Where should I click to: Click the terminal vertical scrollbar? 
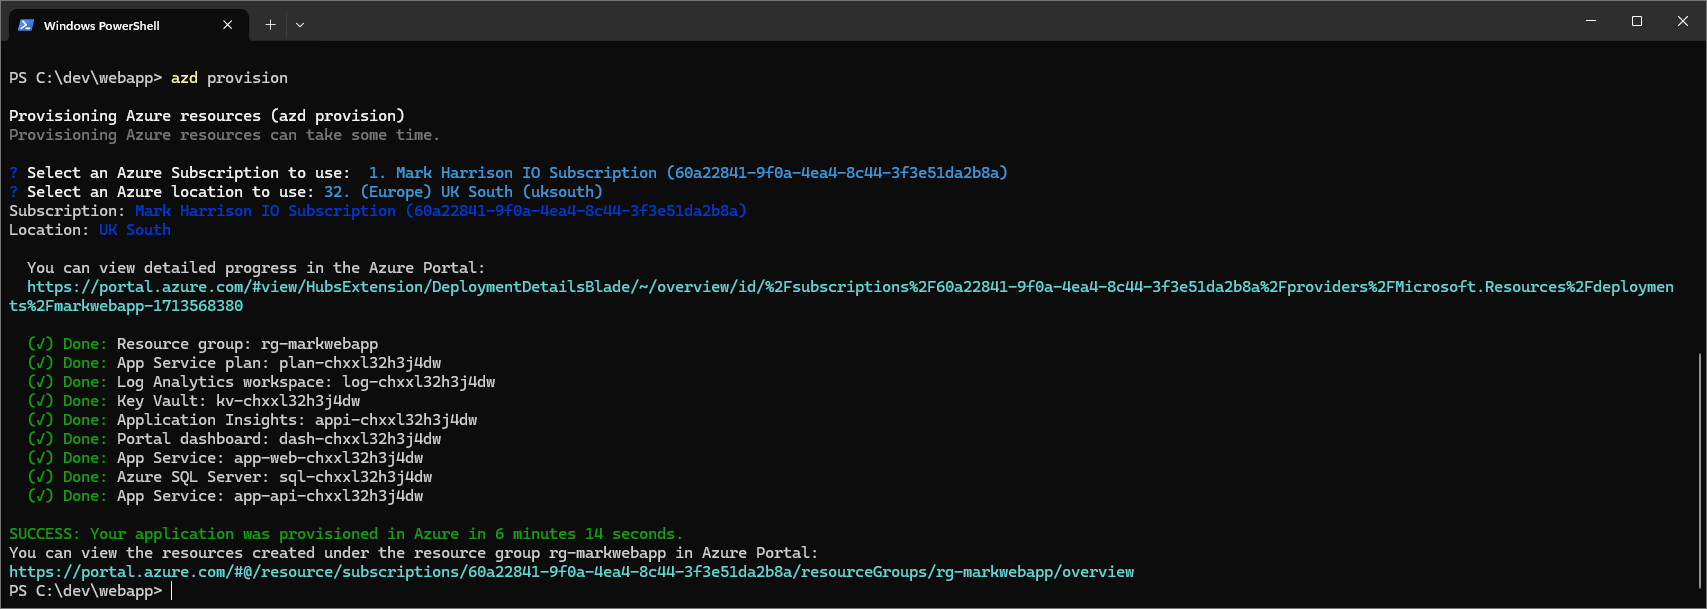pos(1700,470)
